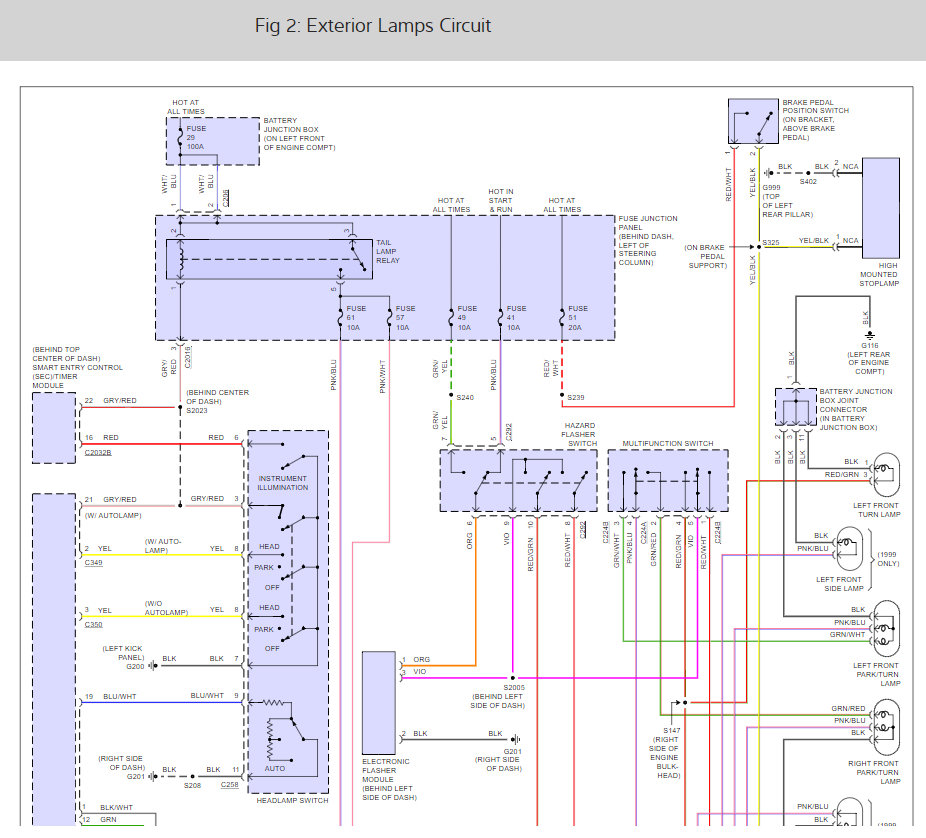This screenshot has width=926, height=838.
Task: Click the 'S325' splice label
Action: [x=771, y=243]
